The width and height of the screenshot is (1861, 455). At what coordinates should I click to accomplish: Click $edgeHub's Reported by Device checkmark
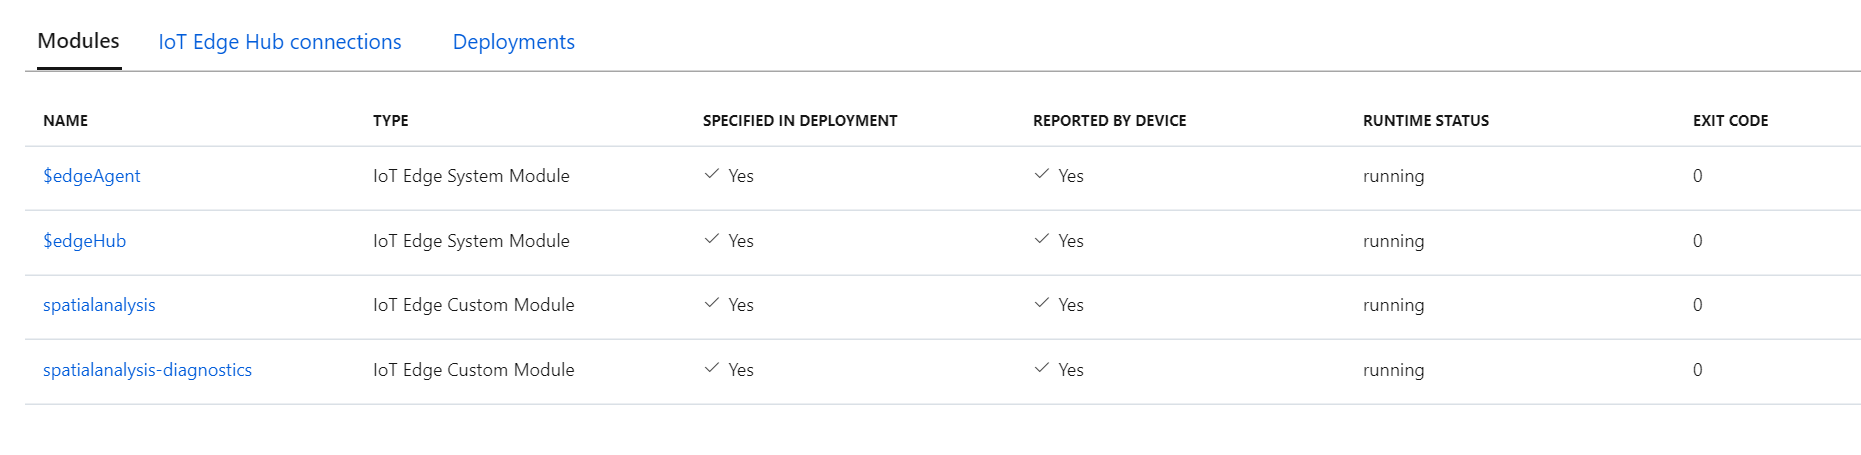pos(1042,240)
